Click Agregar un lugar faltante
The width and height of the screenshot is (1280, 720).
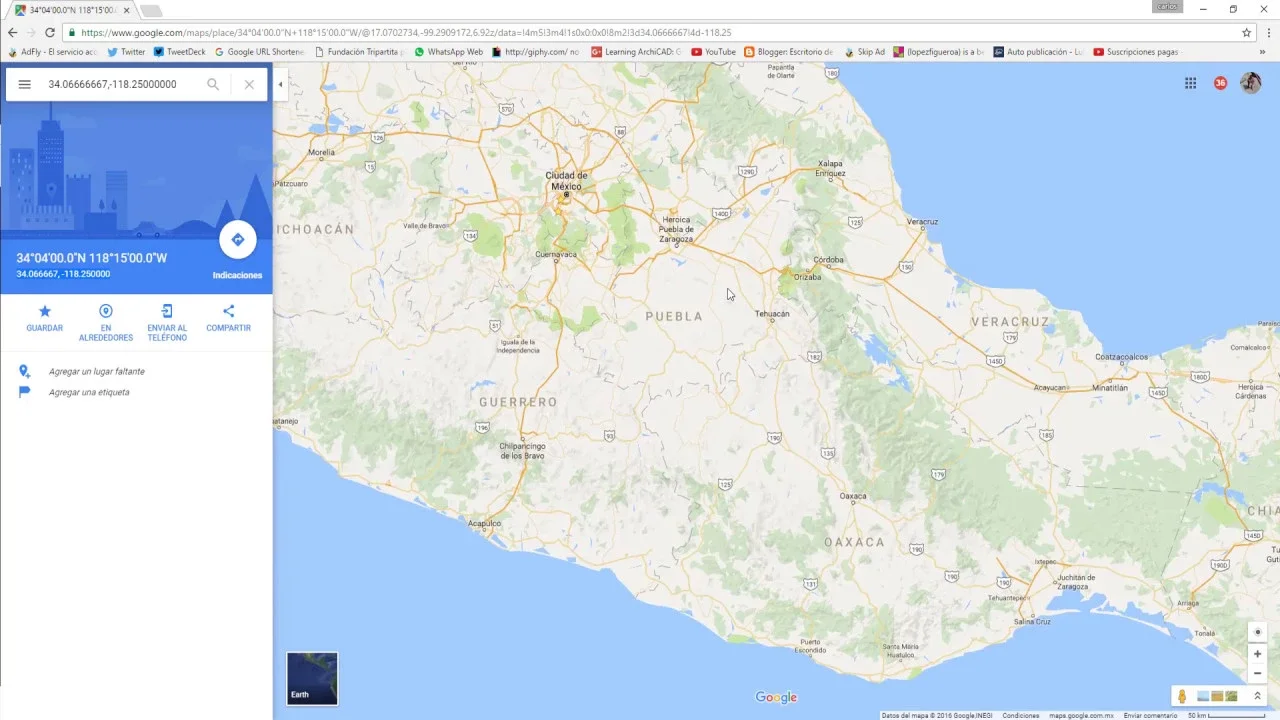pos(96,372)
